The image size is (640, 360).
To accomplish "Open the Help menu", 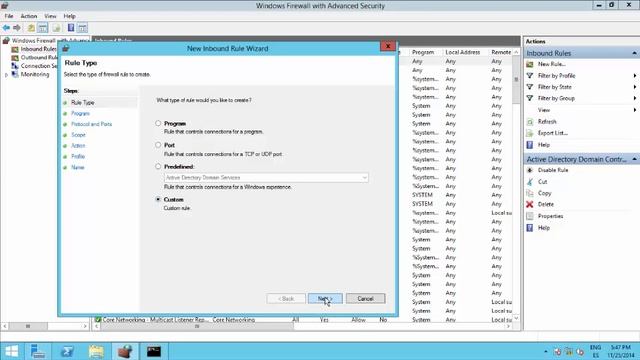I will pyautogui.click(x=69, y=16).
